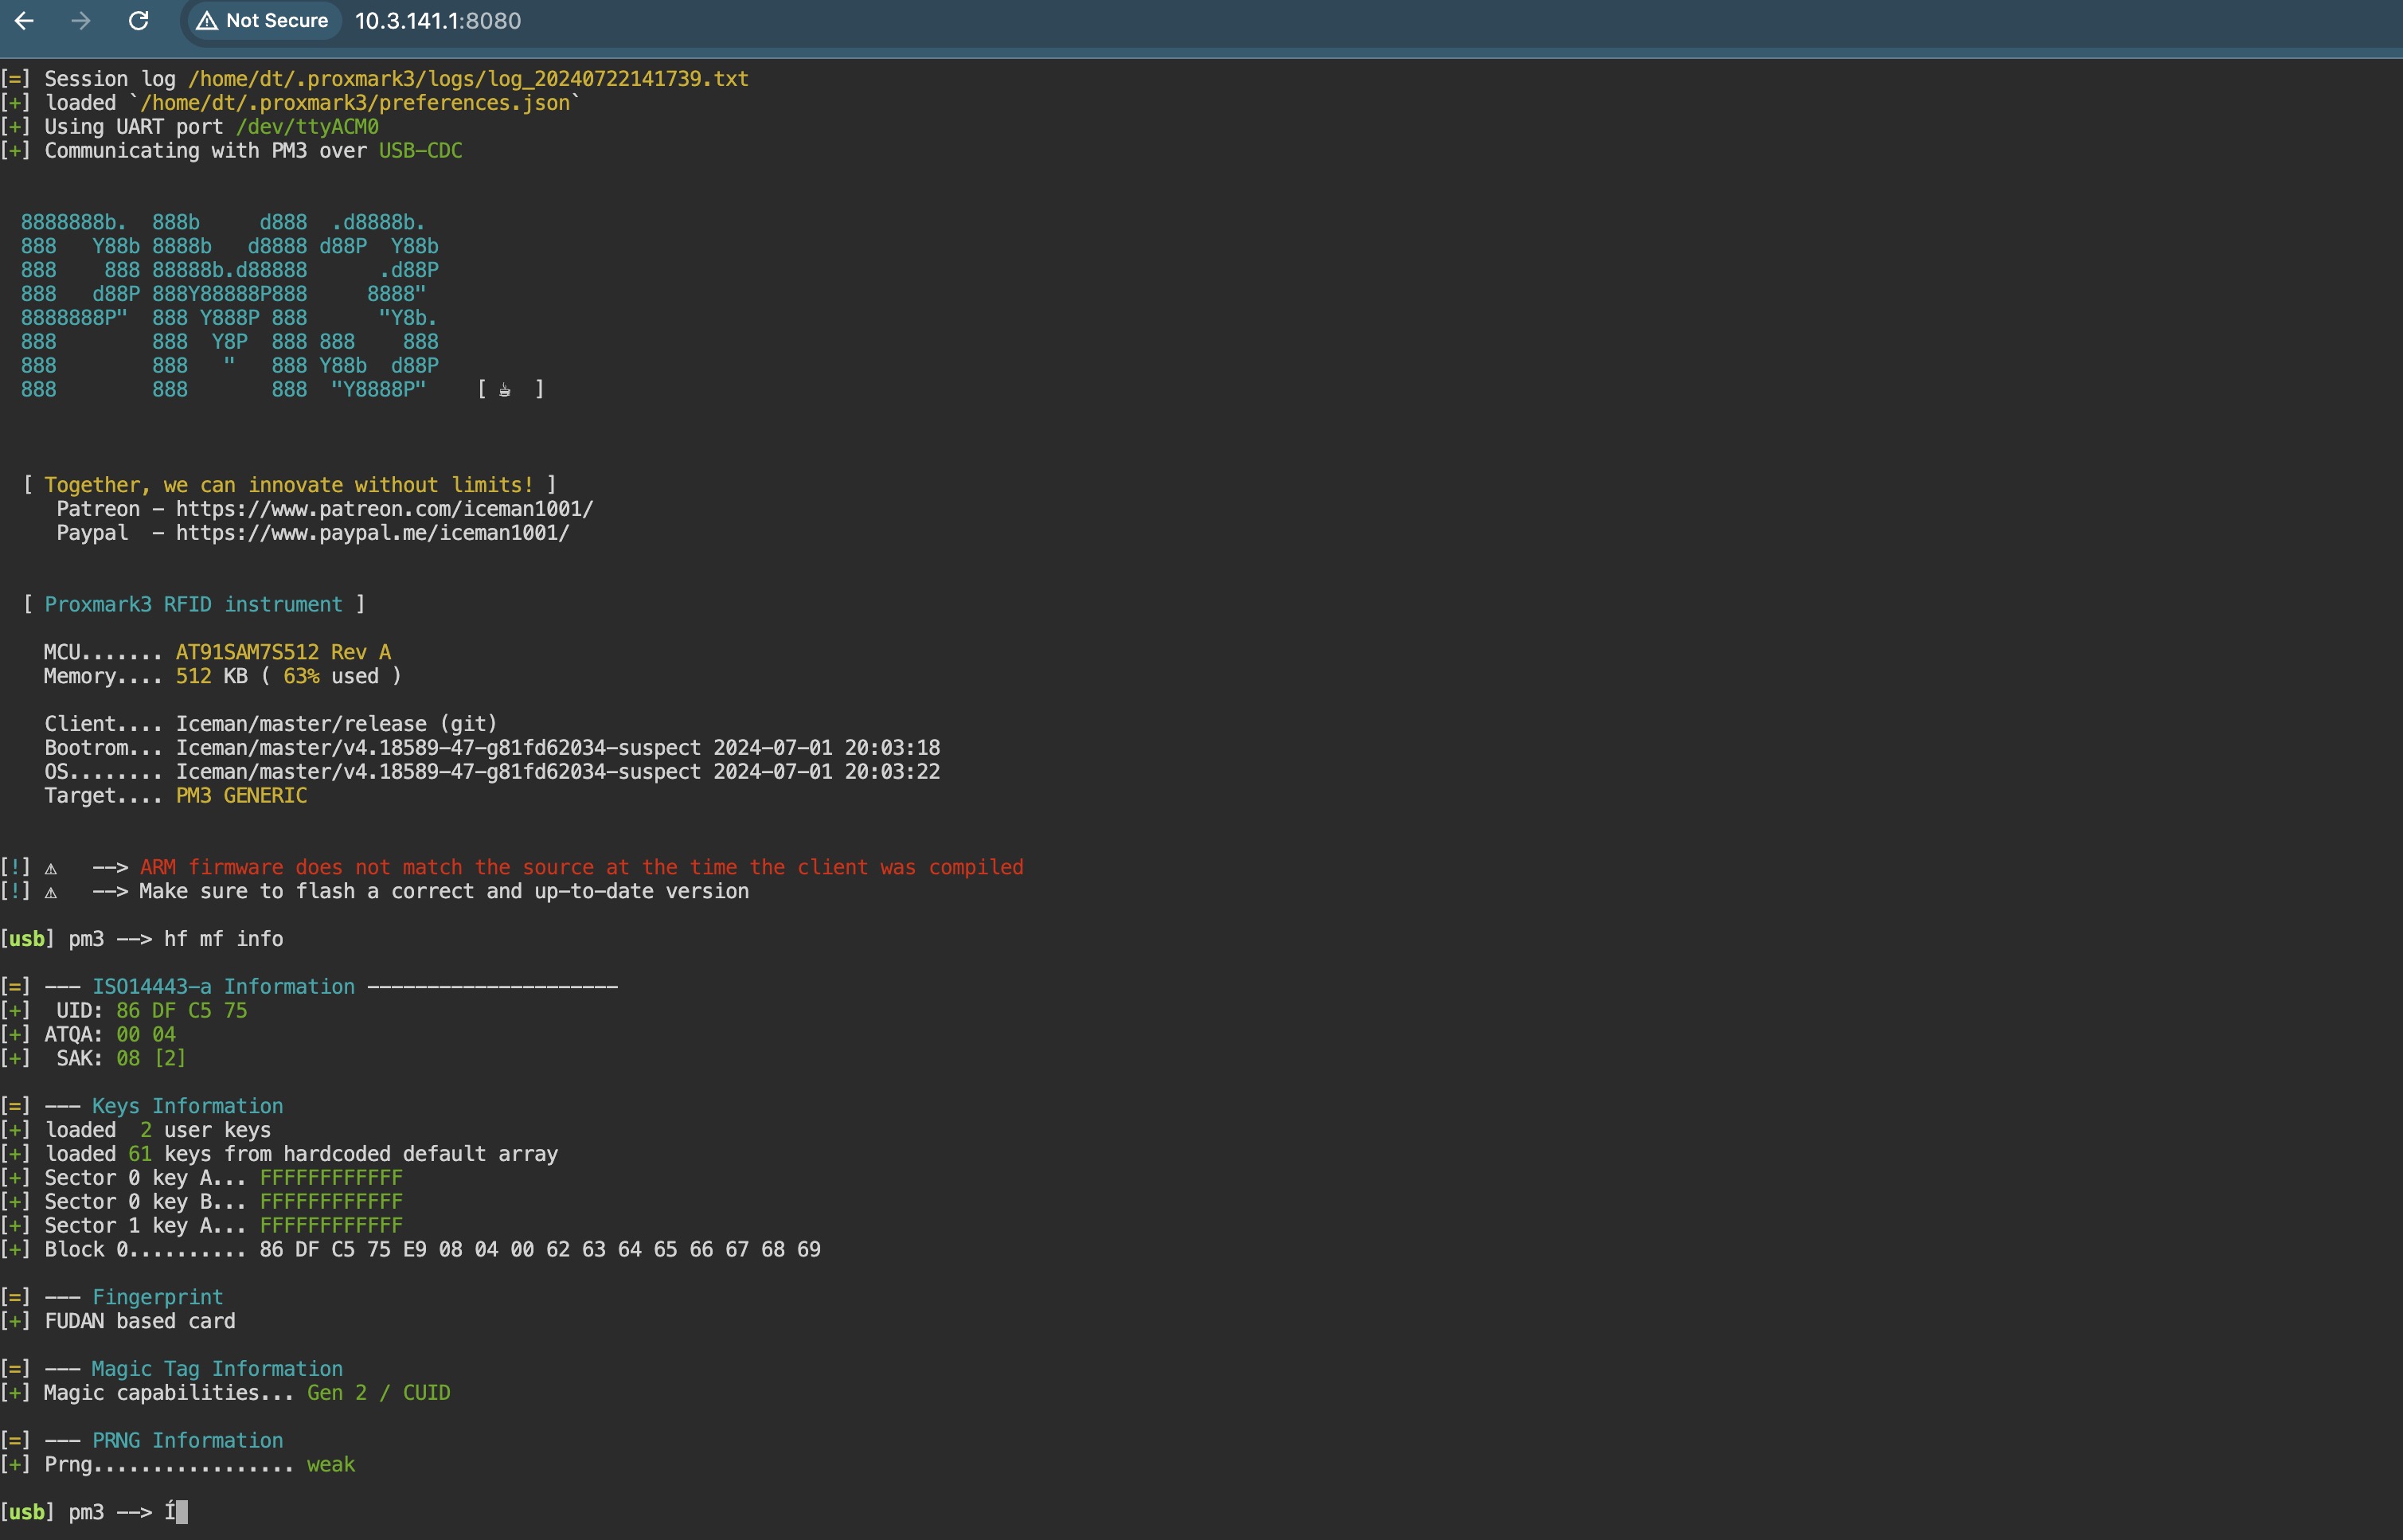Click the OS version line

pyautogui.click(x=492, y=772)
